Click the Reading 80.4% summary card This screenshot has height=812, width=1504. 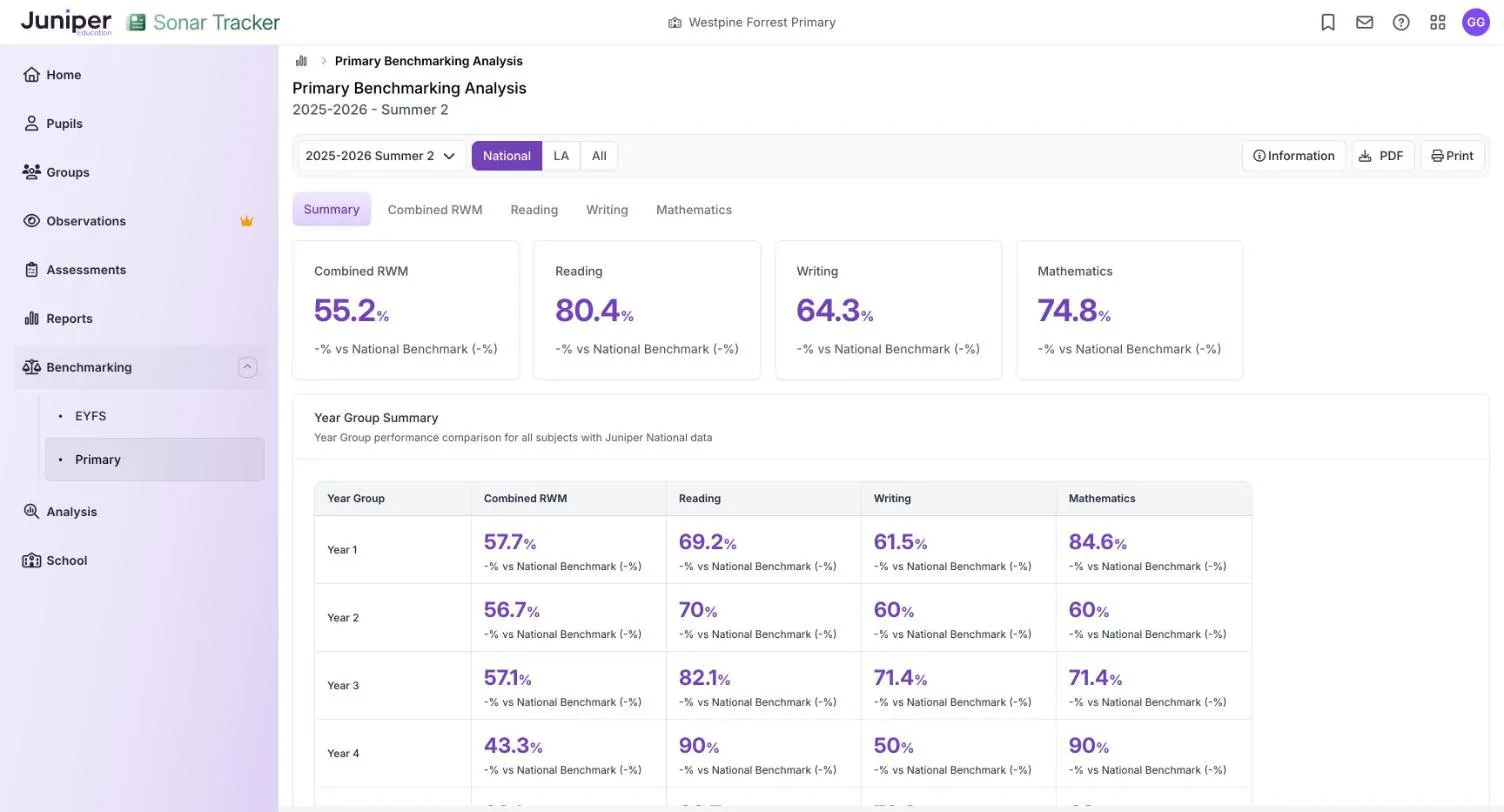647,310
